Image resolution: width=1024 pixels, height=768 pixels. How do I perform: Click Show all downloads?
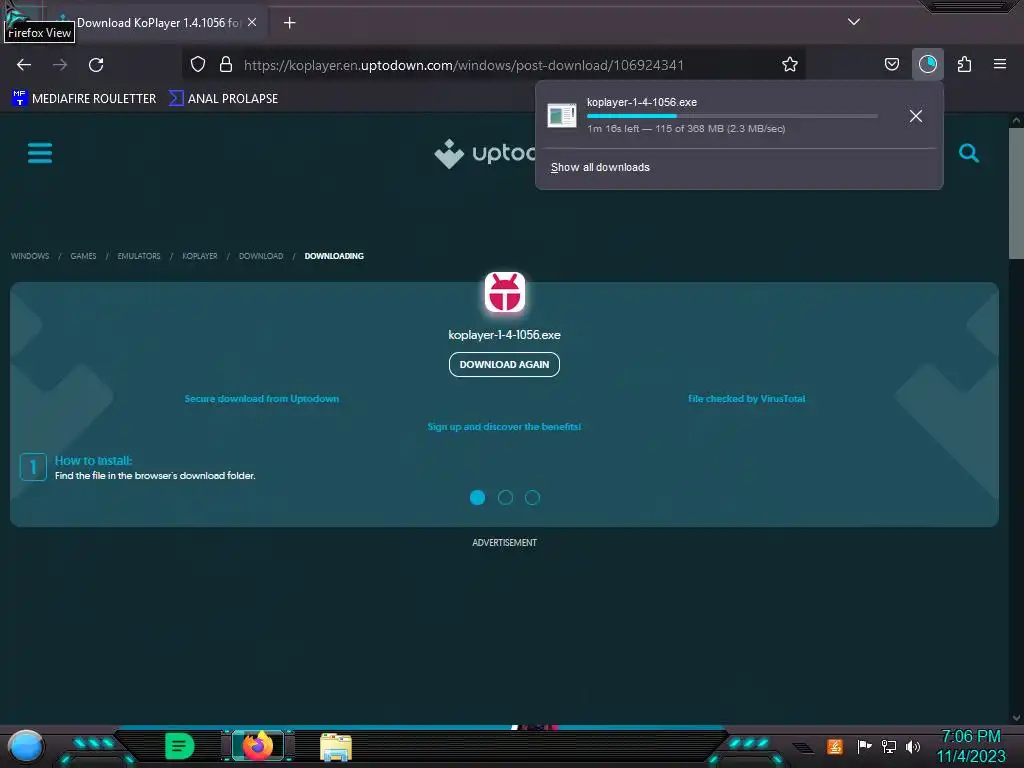click(600, 167)
